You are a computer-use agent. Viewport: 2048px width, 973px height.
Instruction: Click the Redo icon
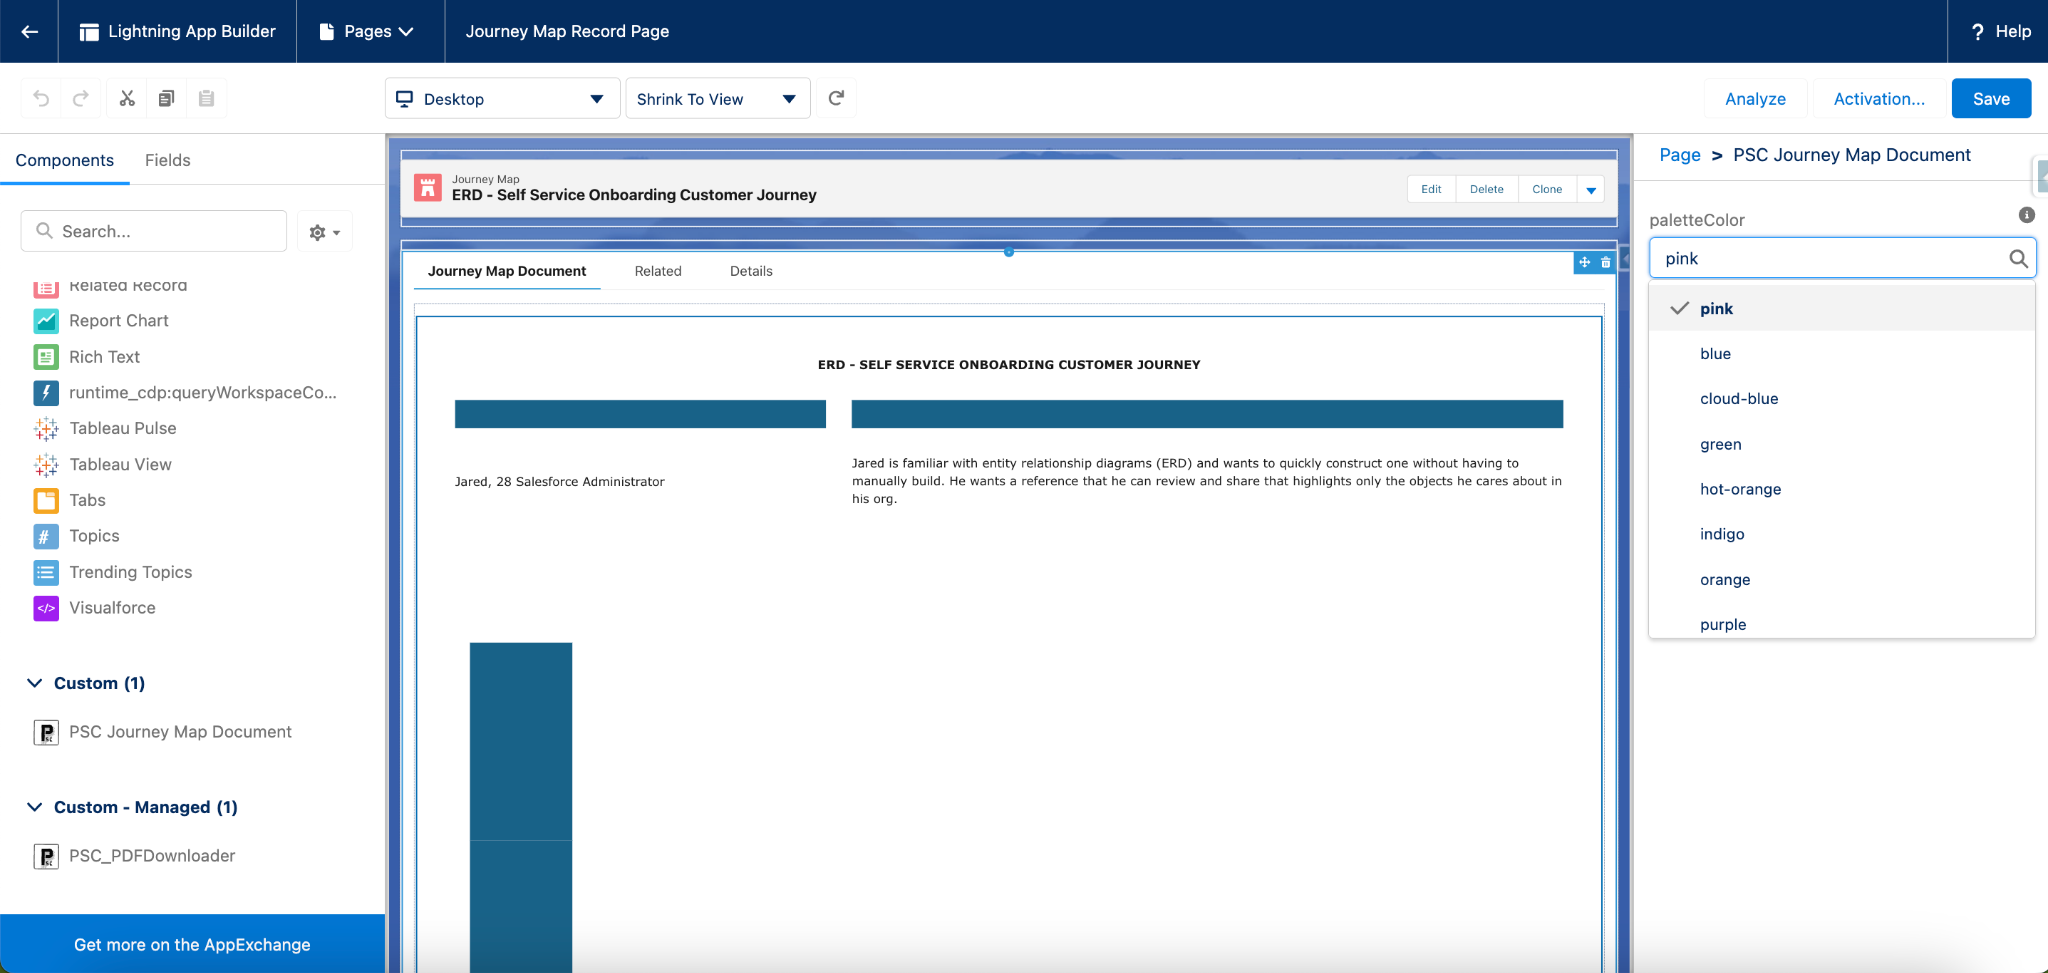click(x=81, y=98)
